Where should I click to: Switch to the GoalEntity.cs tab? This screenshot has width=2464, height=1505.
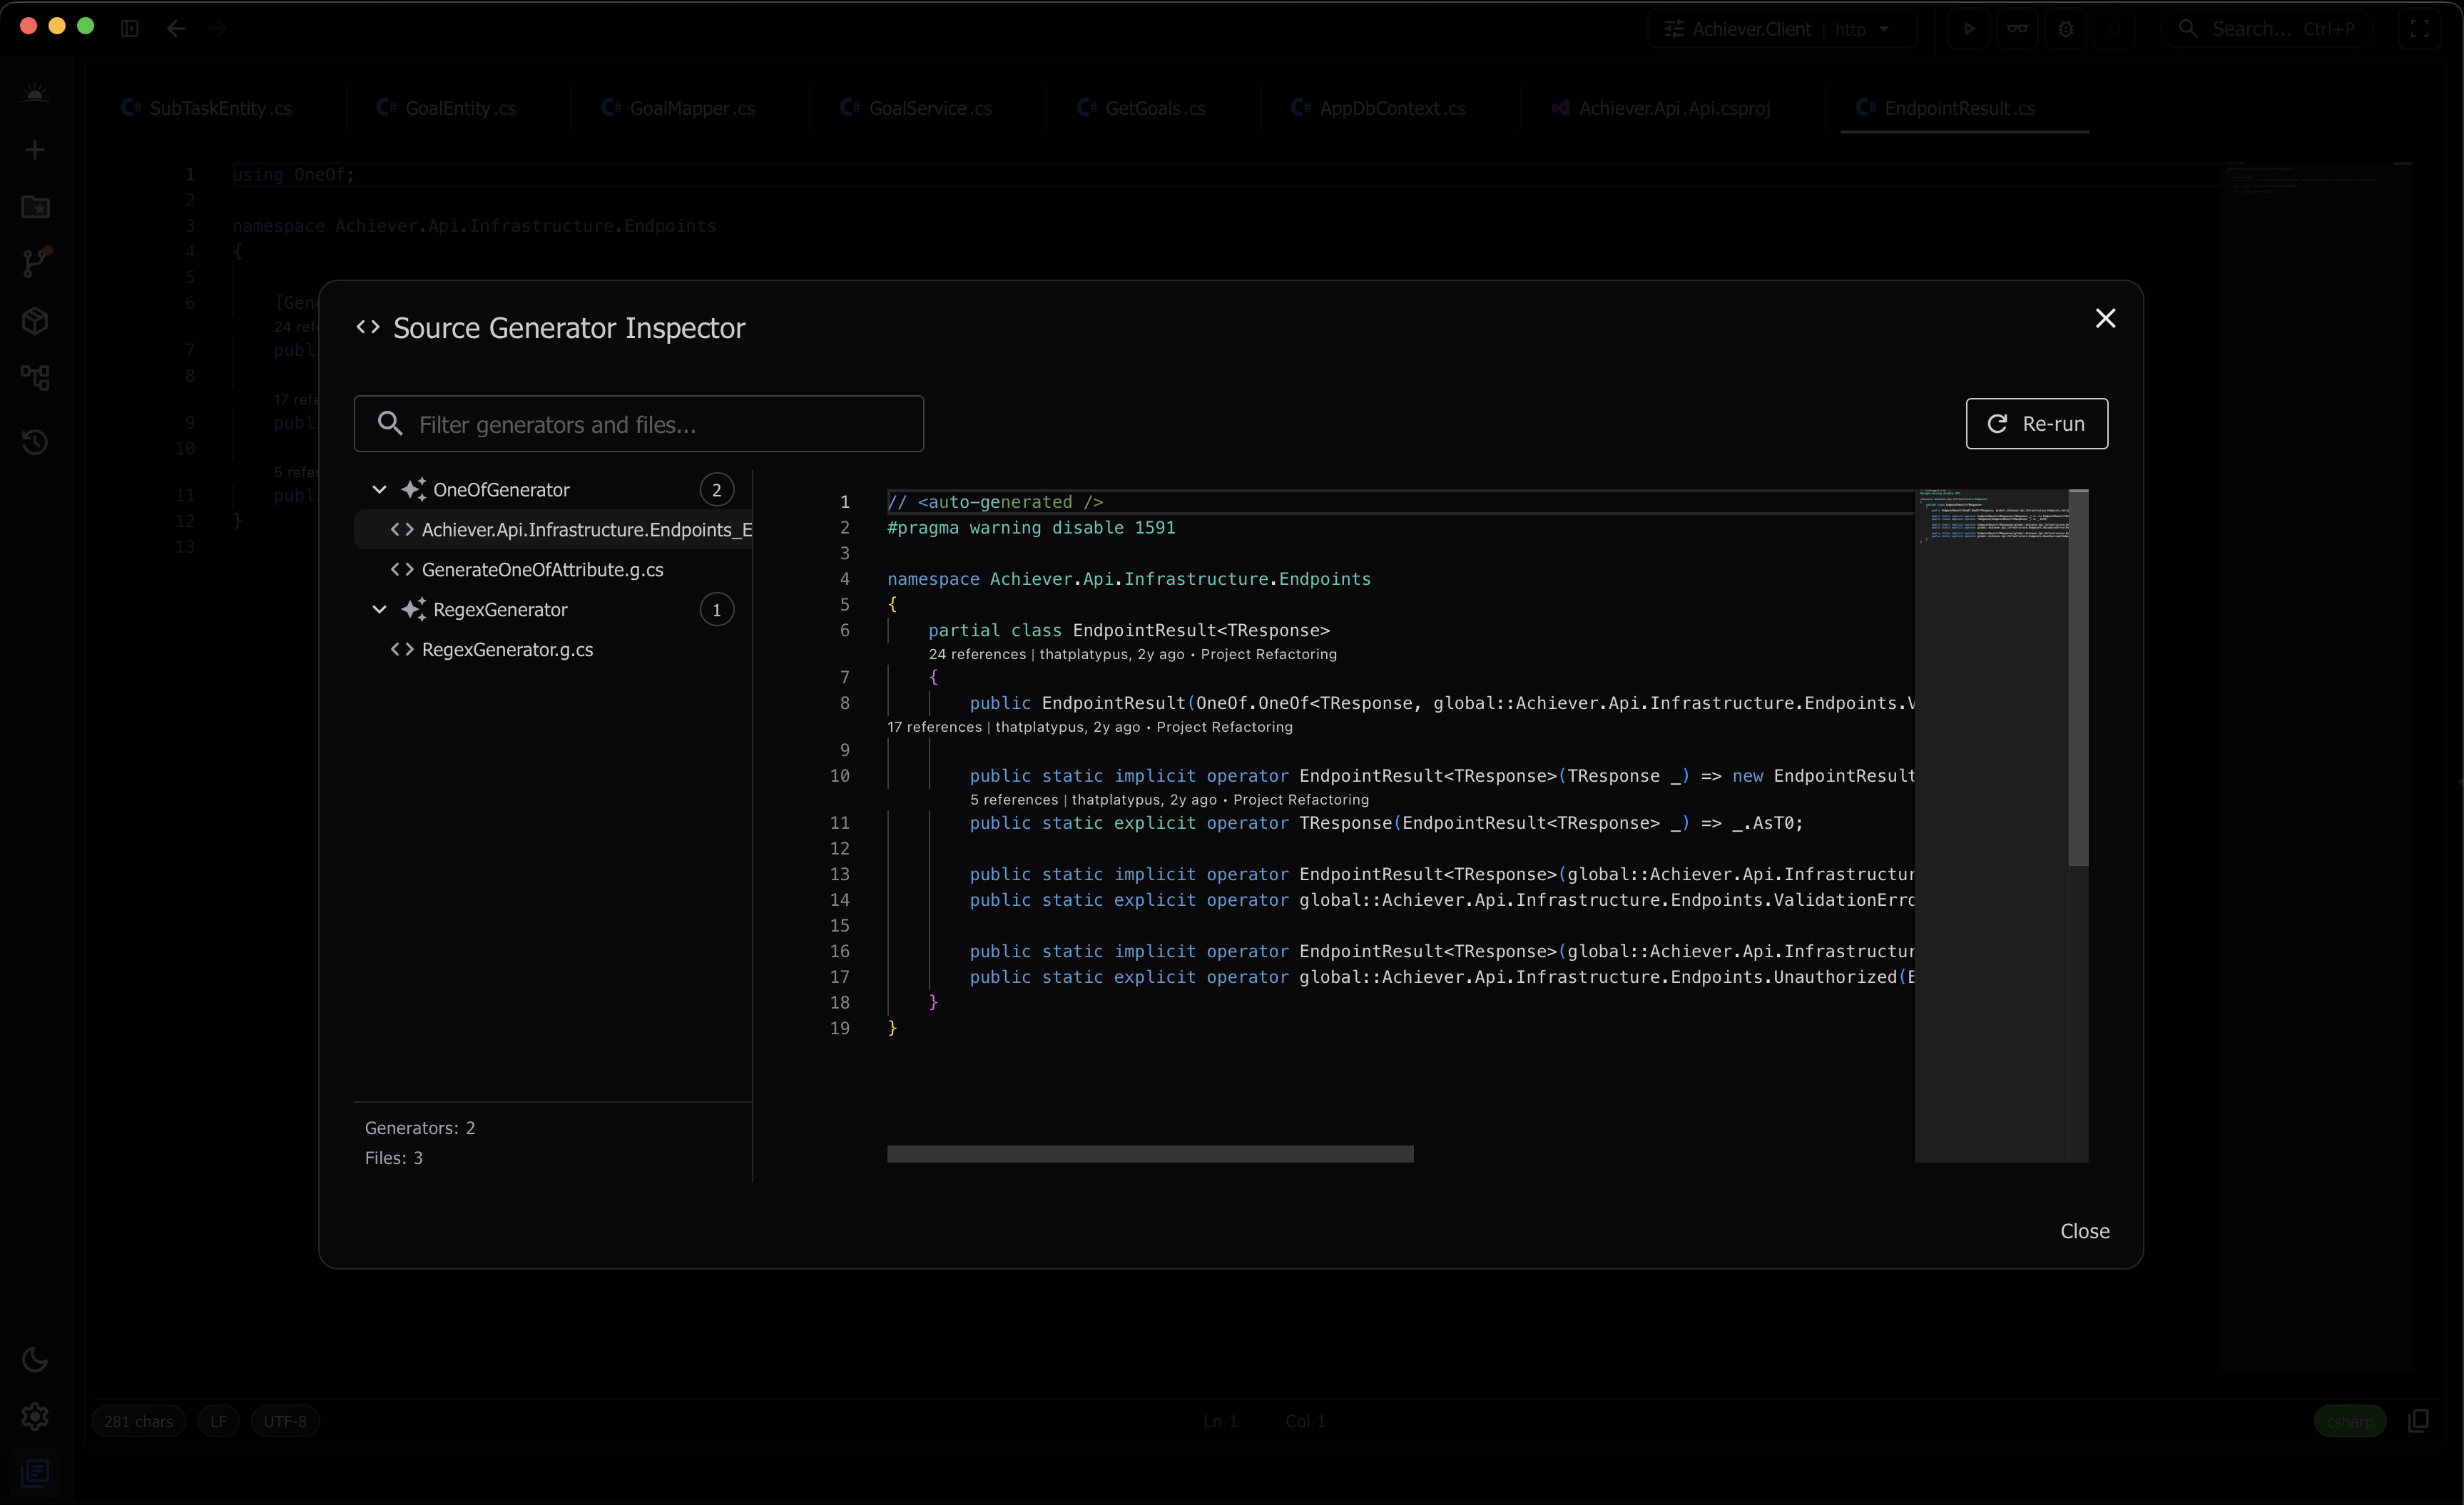447,108
